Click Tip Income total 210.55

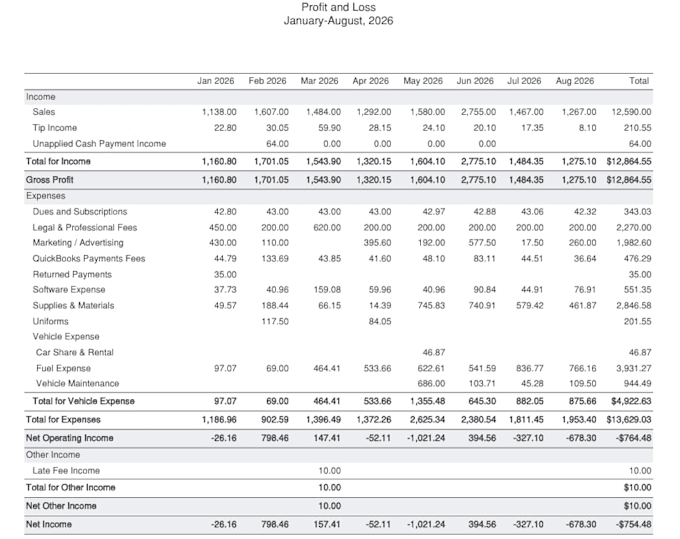tap(638, 128)
